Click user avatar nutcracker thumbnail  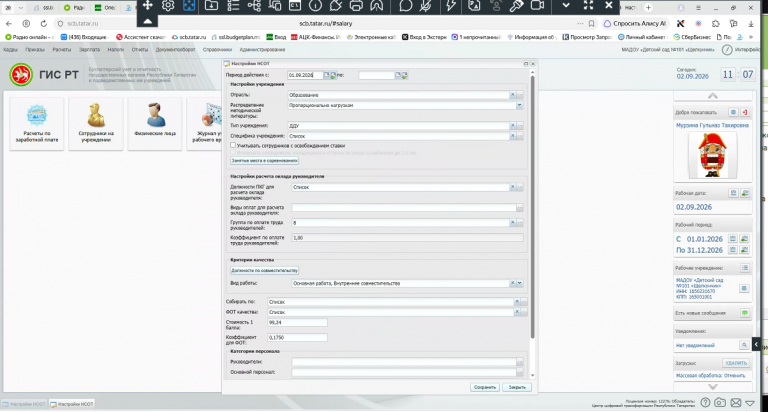coord(712,155)
